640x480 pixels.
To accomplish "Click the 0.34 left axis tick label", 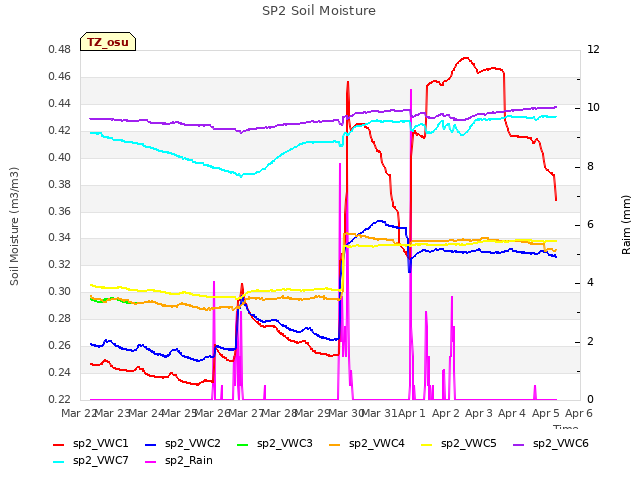I will [60, 238].
